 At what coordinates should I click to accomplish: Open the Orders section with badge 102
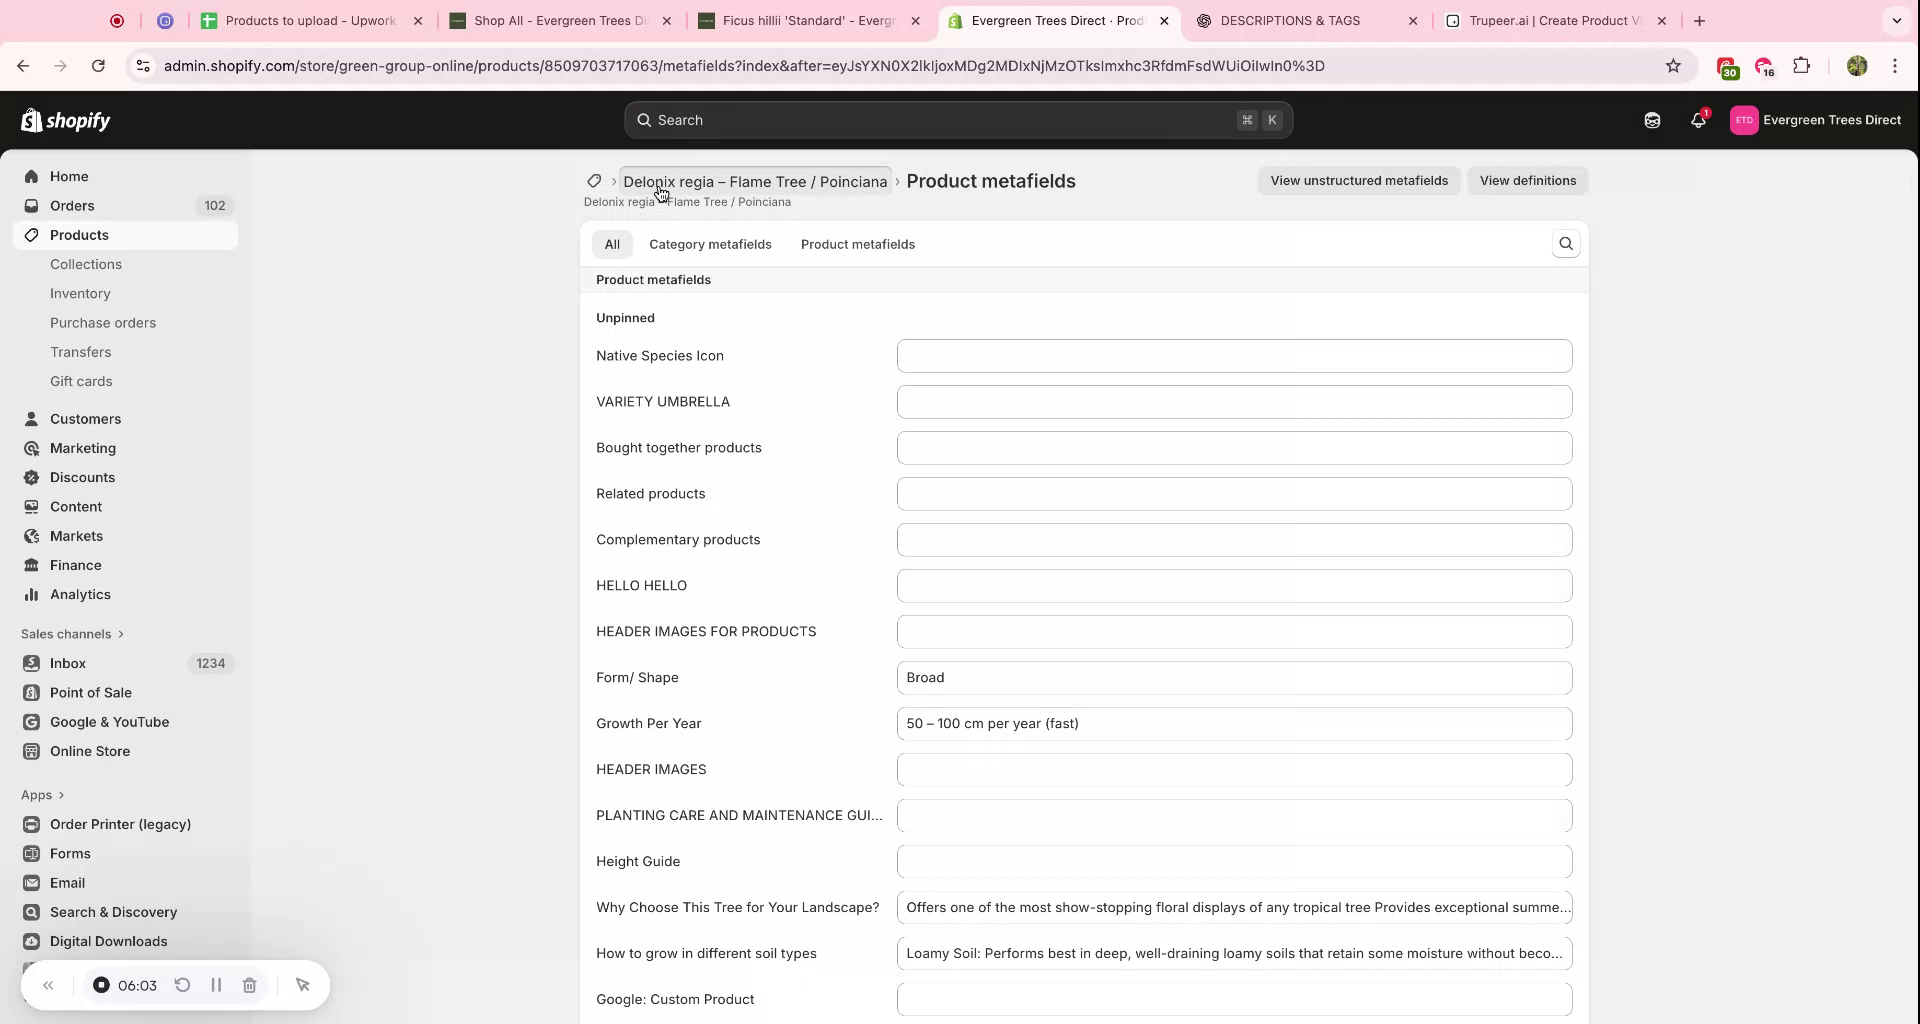coord(71,205)
